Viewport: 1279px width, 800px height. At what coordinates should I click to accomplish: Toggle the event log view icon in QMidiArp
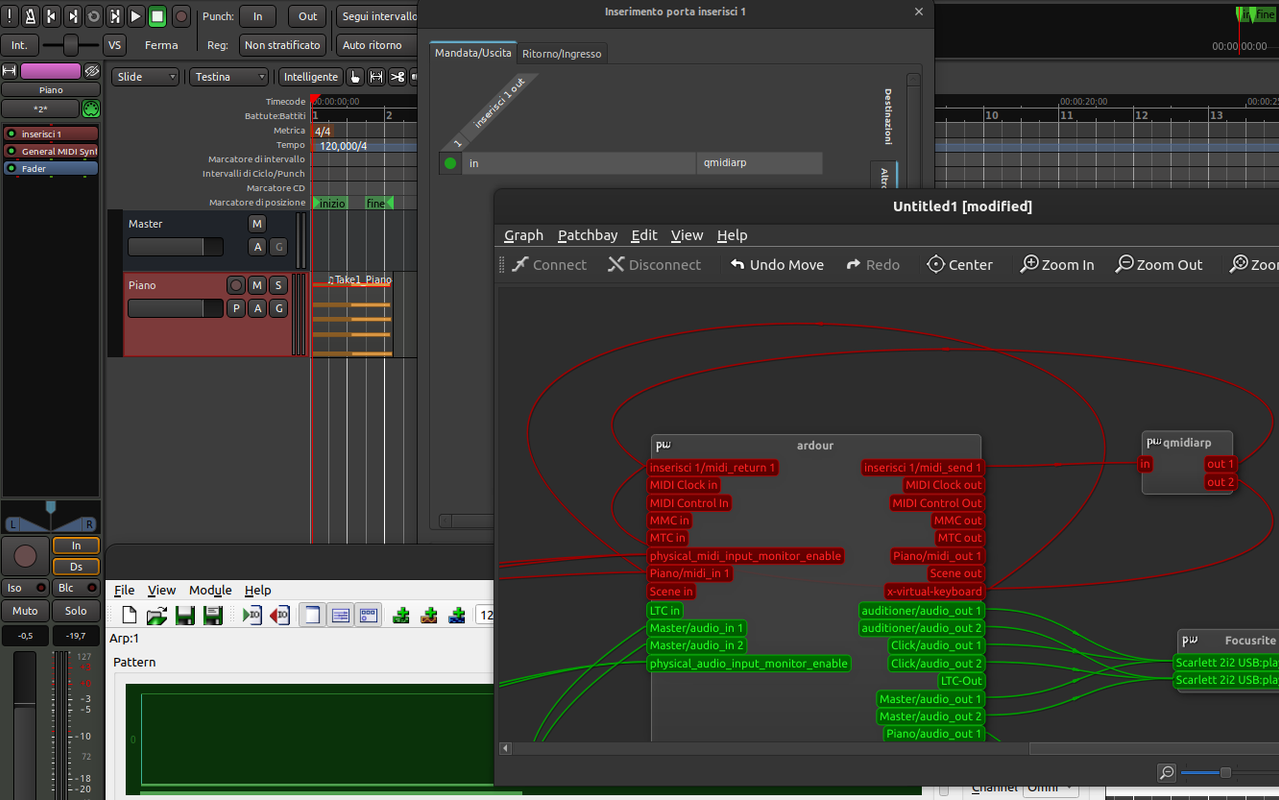pyautogui.click(x=312, y=615)
